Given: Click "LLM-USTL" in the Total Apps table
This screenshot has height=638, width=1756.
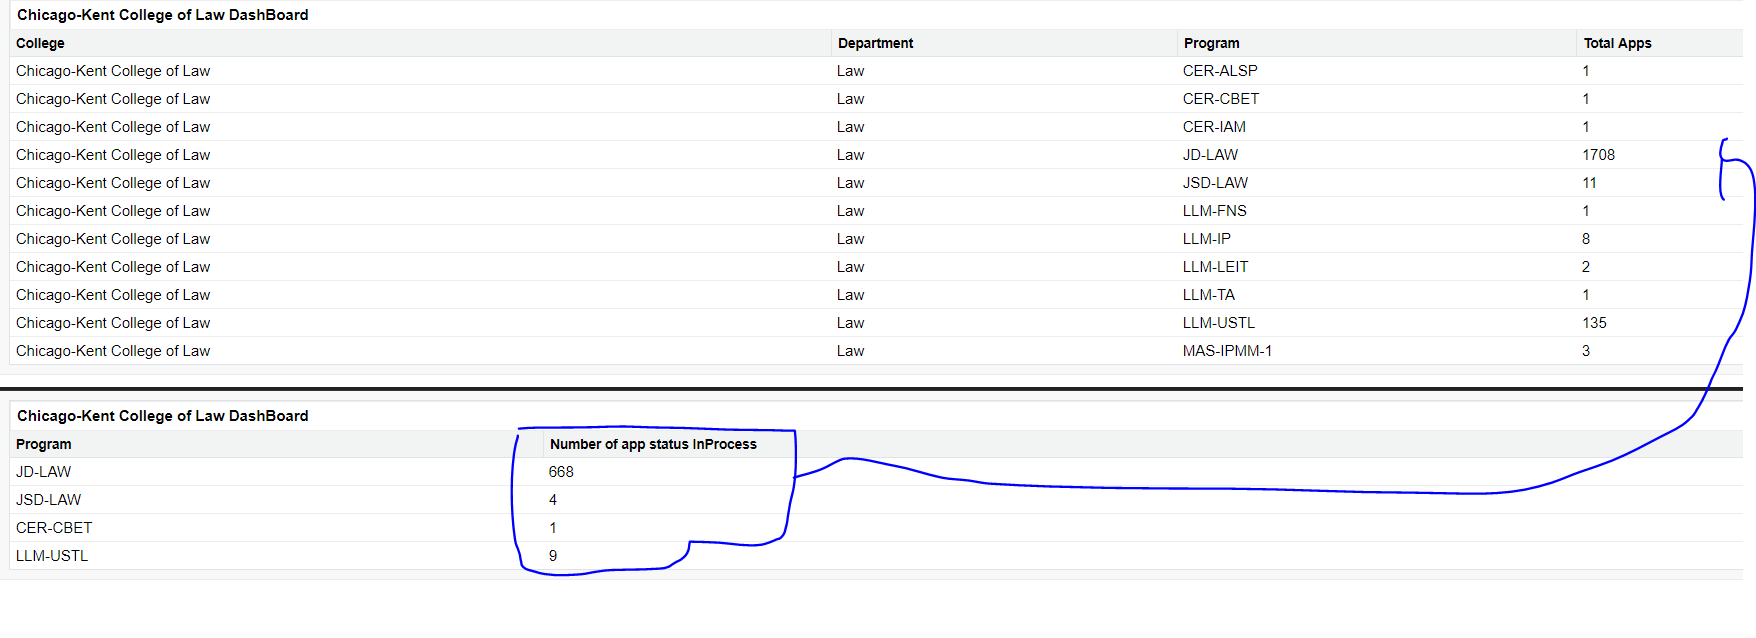Looking at the screenshot, I should pyautogui.click(x=1219, y=323).
